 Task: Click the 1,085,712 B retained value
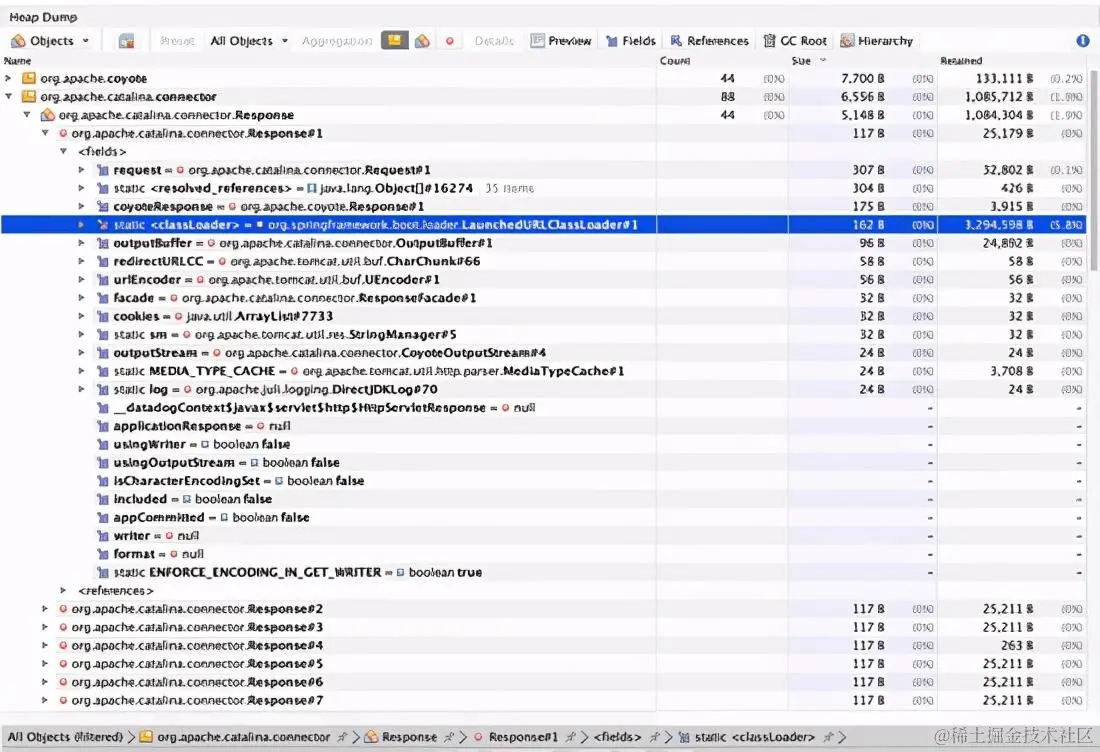tap(998, 97)
